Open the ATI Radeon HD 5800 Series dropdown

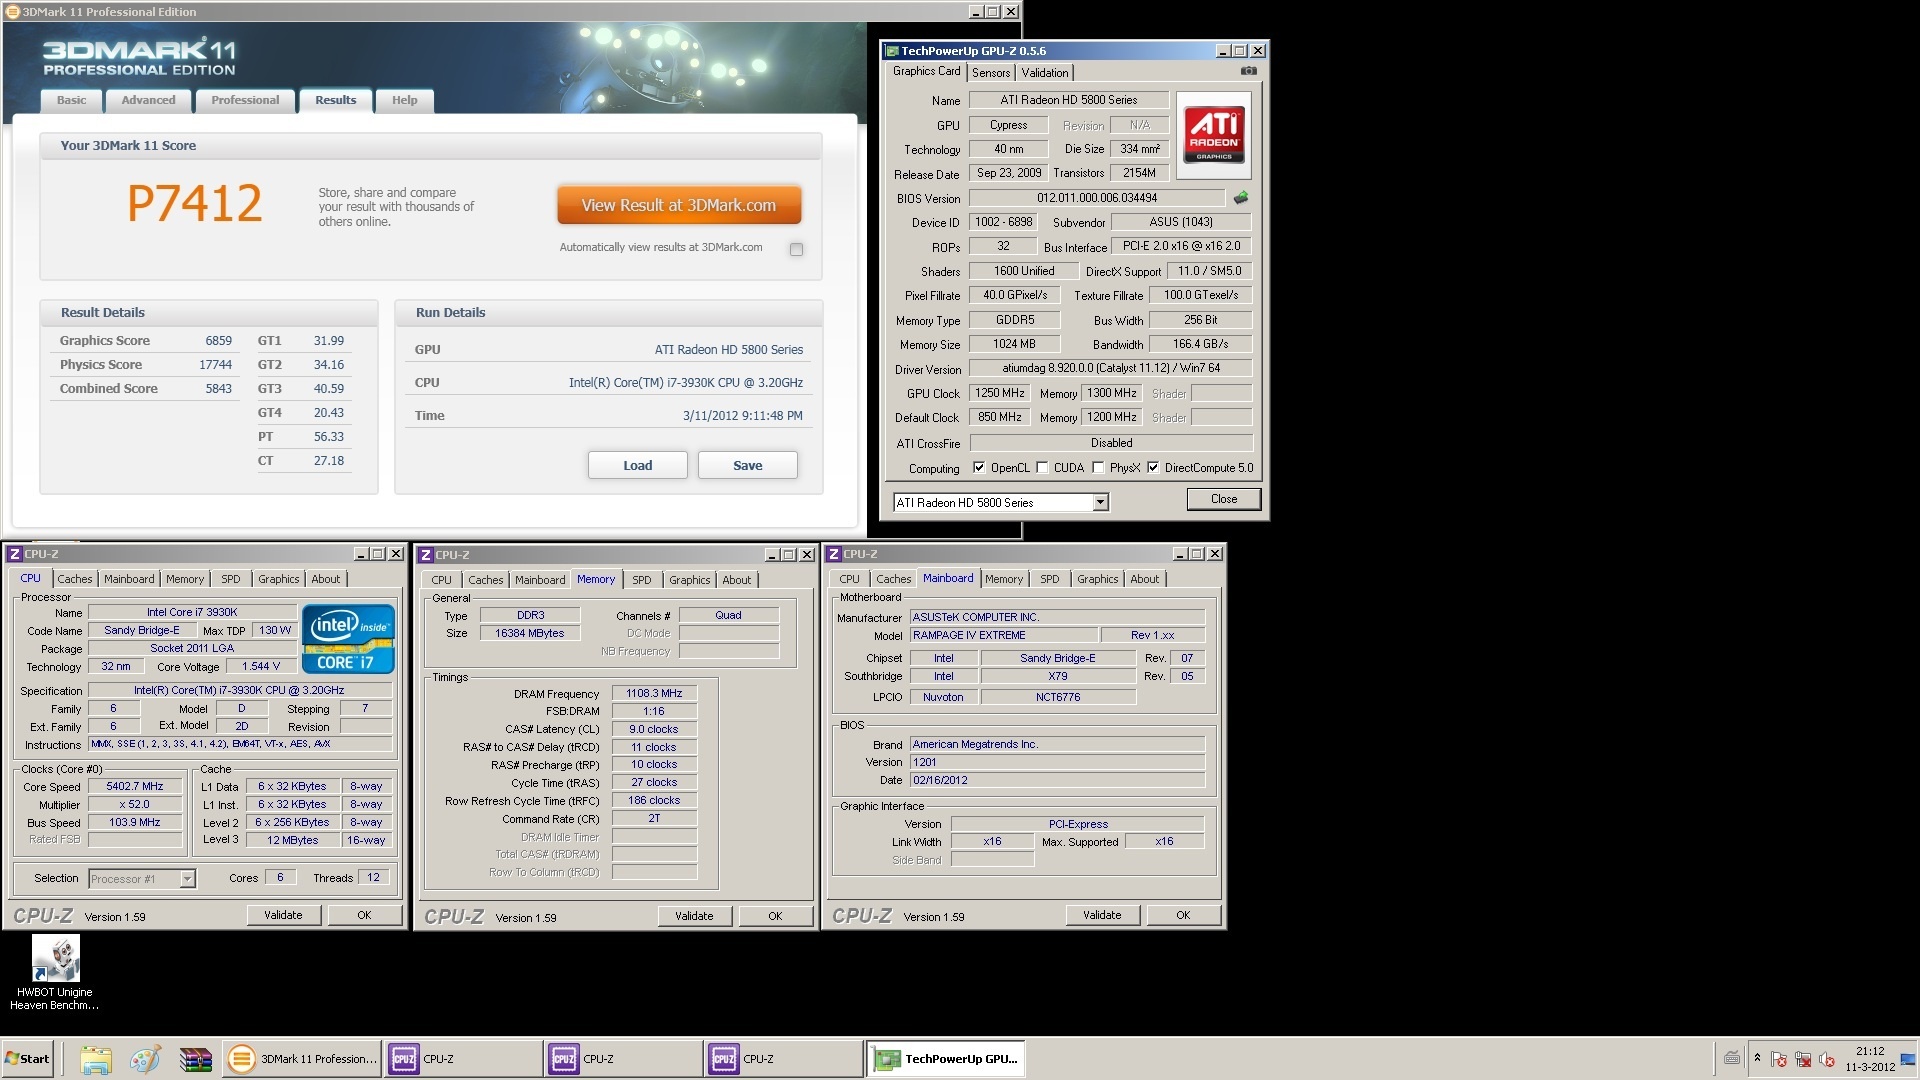[1100, 503]
